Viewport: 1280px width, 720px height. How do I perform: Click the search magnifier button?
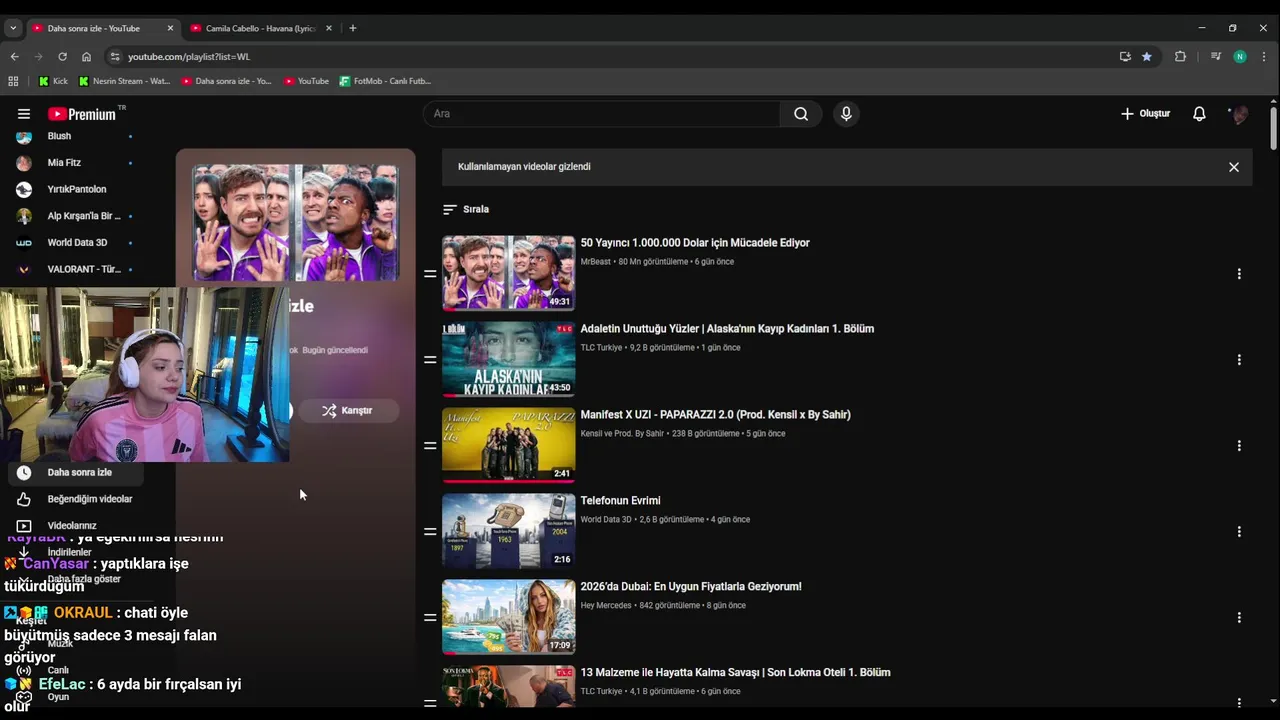(x=801, y=114)
